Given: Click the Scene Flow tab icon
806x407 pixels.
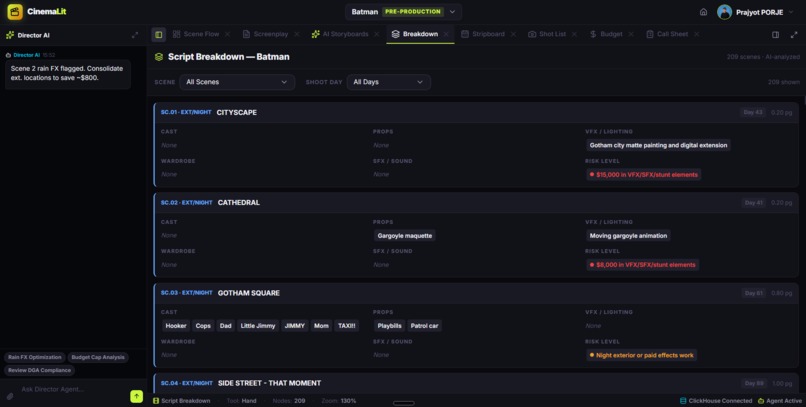Looking at the screenshot, I should pyautogui.click(x=176, y=34).
